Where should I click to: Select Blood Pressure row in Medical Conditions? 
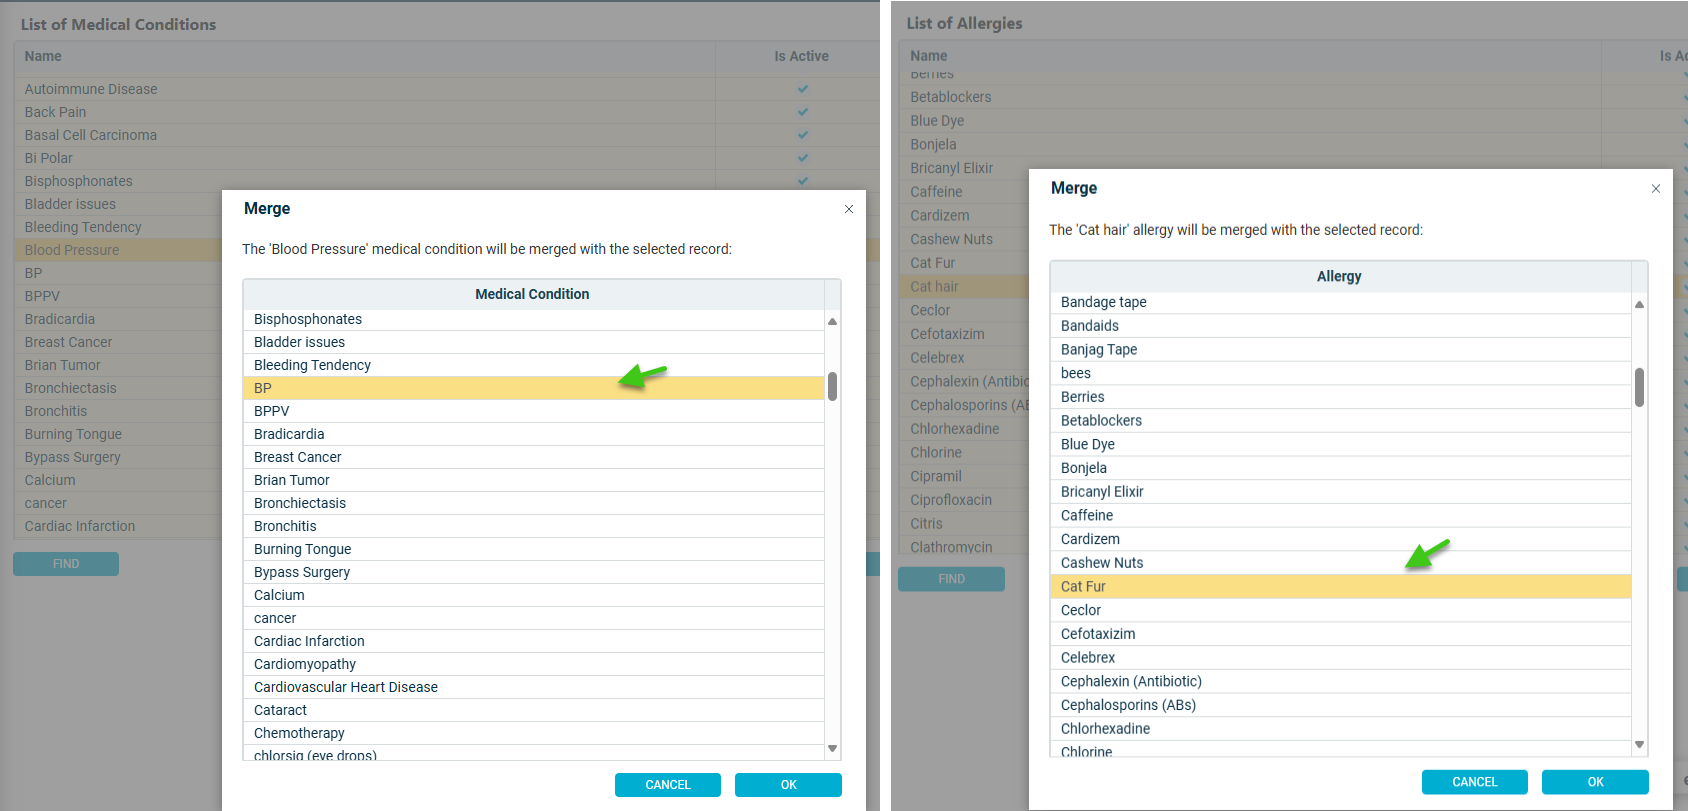(x=118, y=250)
